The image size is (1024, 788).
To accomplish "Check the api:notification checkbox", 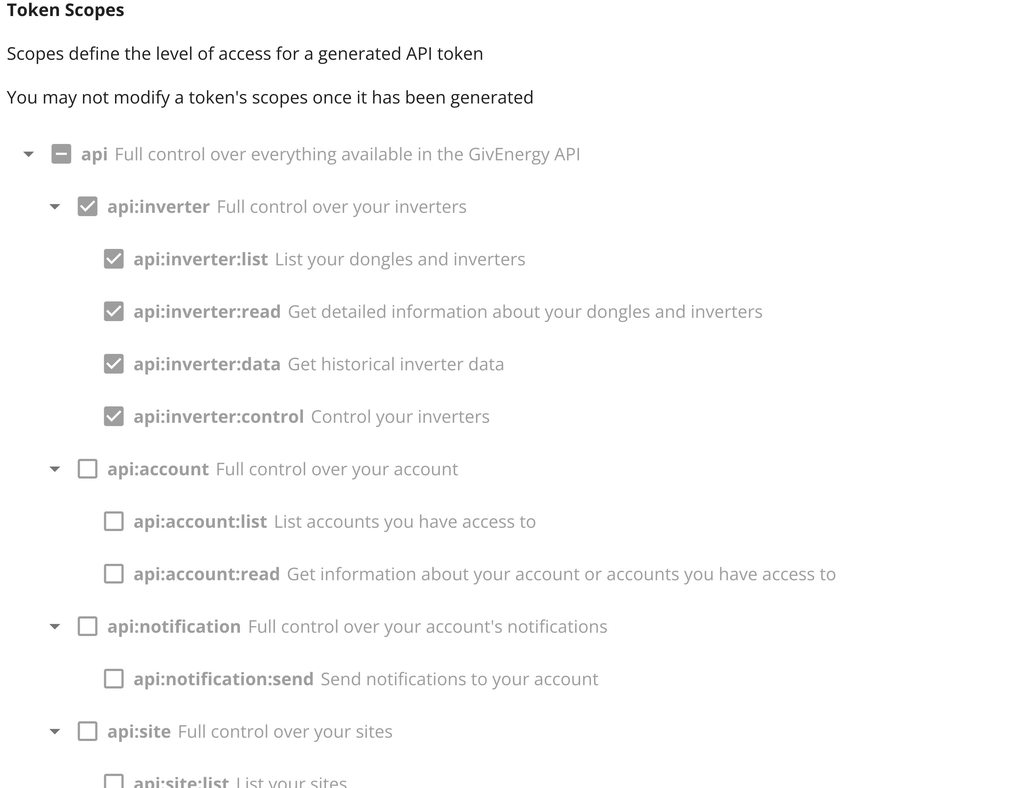I will pyautogui.click(x=88, y=626).
